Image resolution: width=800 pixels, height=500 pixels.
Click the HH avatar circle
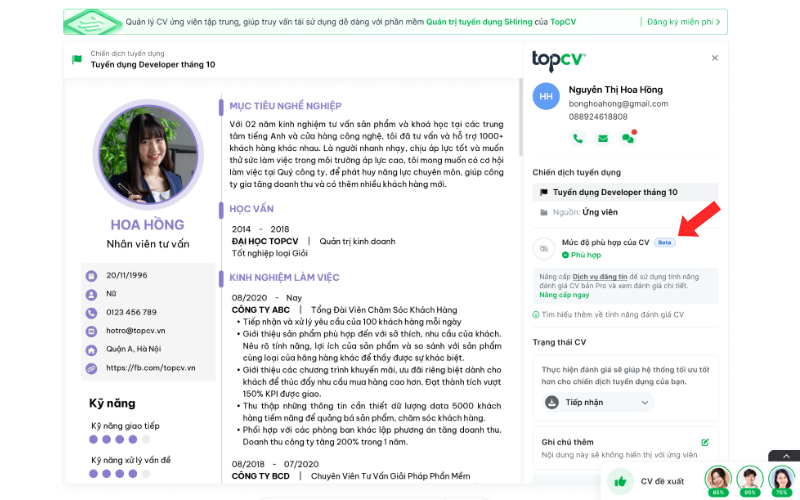(546, 96)
